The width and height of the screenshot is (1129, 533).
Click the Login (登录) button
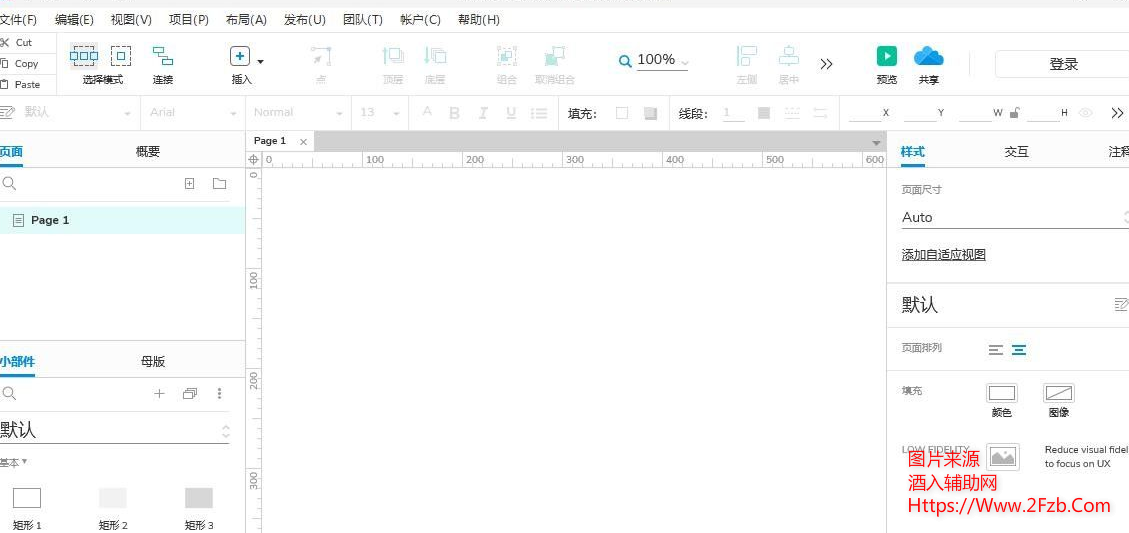(1063, 64)
